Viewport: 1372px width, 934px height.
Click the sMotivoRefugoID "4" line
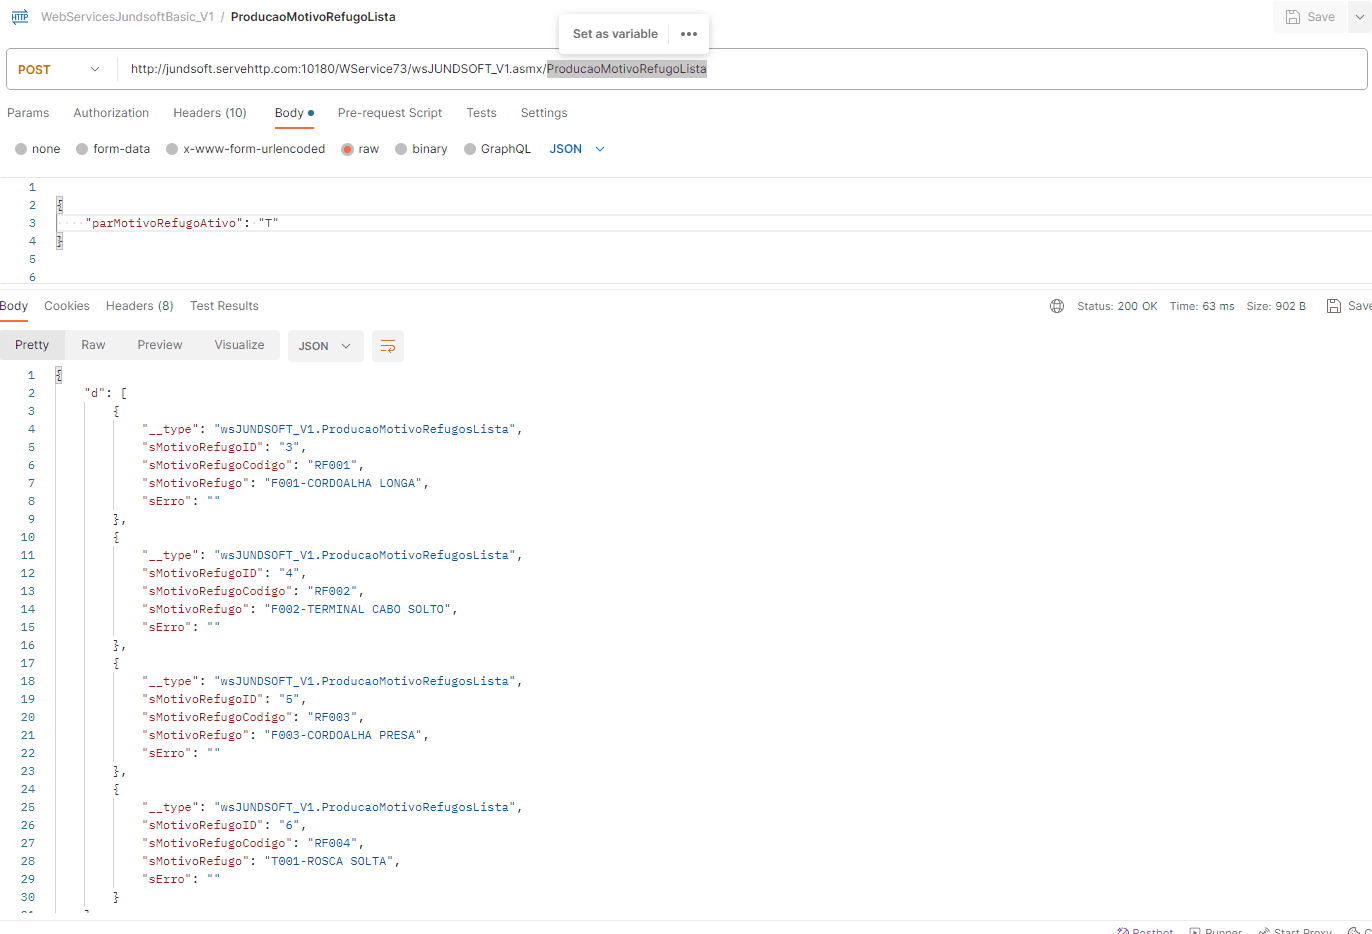click(x=225, y=573)
